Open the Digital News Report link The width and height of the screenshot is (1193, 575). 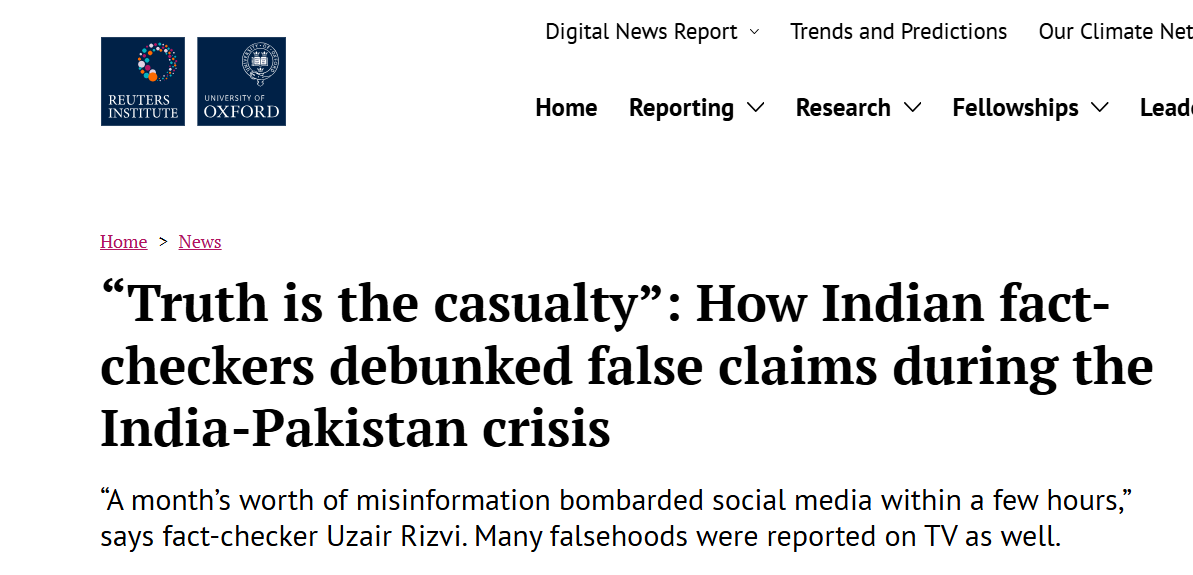click(x=641, y=32)
